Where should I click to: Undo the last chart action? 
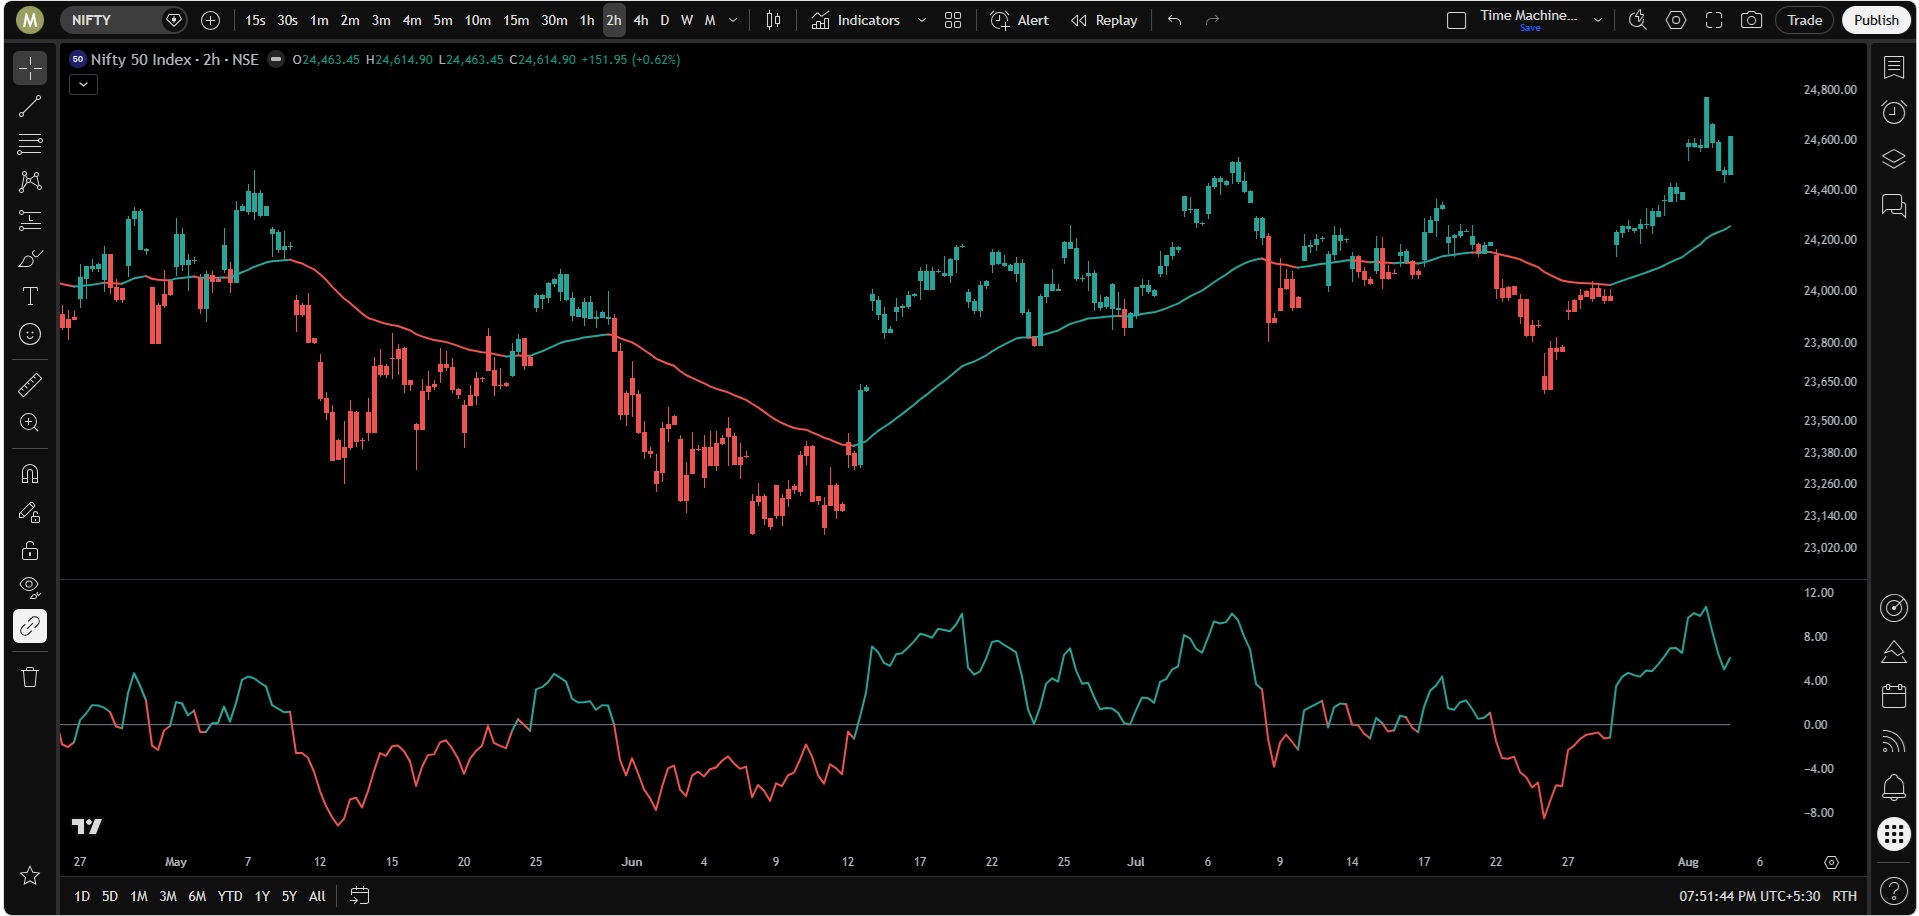[1175, 20]
